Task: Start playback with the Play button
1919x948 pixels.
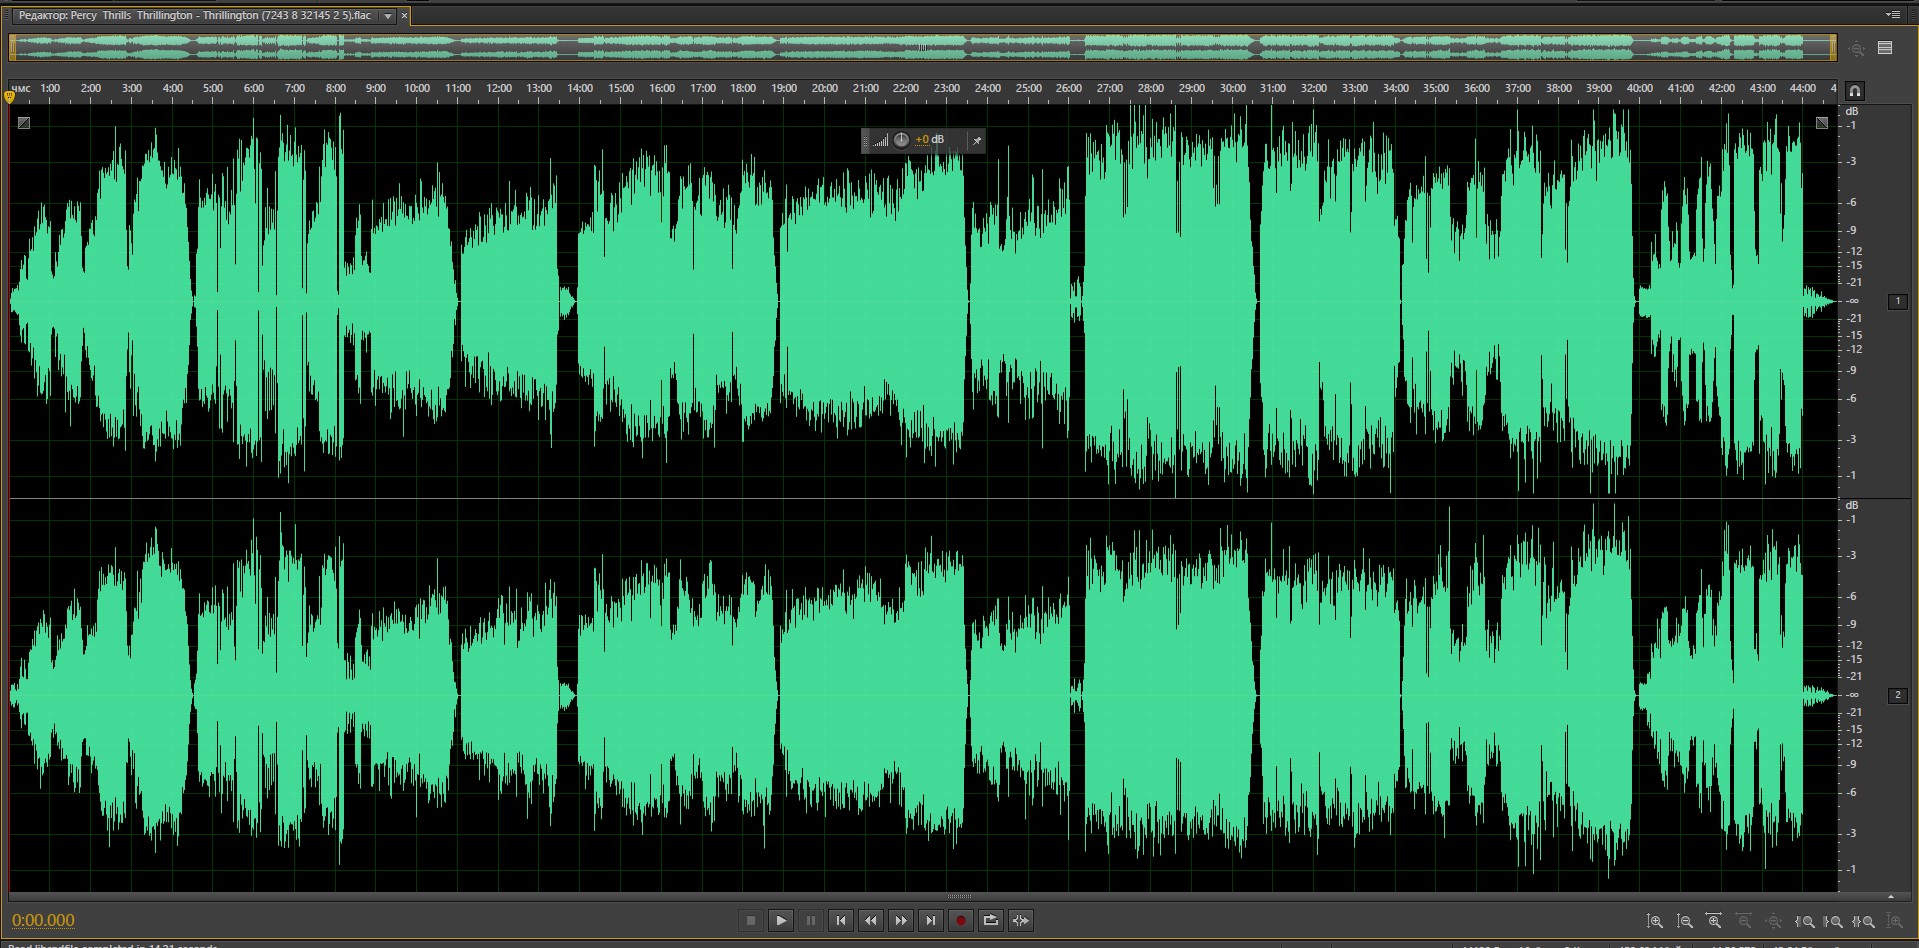Action: (781, 920)
